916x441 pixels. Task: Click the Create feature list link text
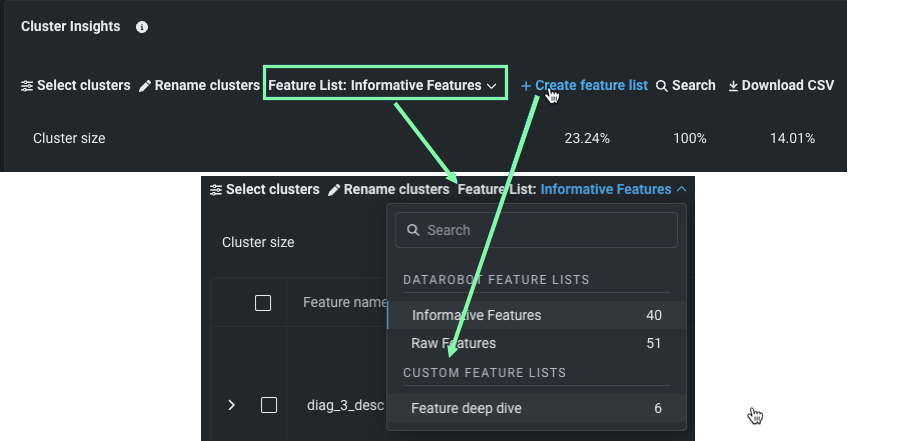(x=591, y=86)
